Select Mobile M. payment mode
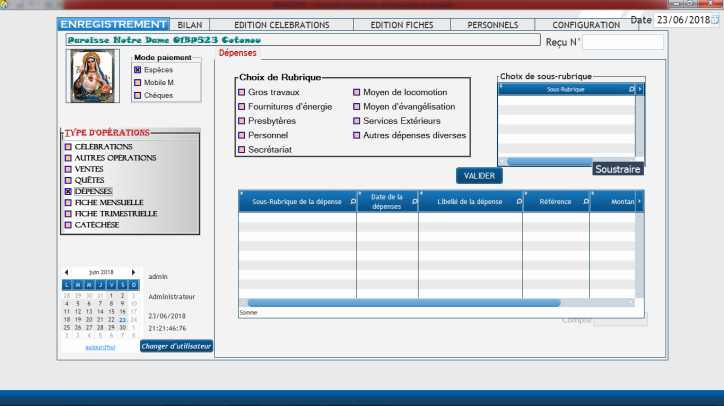This screenshot has width=724, height=406. click(138, 83)
